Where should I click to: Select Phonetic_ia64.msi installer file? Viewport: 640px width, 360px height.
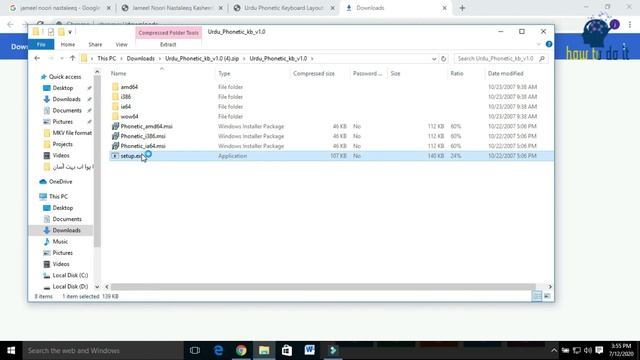(143, 146)
